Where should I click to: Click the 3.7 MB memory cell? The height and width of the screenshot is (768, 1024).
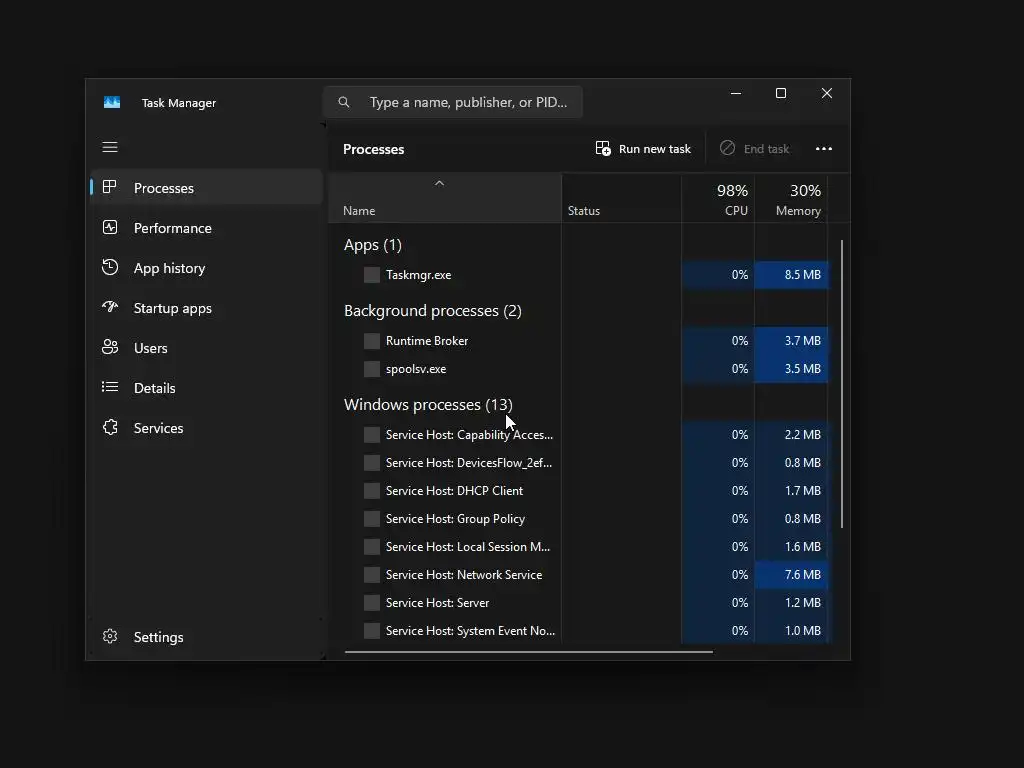[x=792, y=341]
